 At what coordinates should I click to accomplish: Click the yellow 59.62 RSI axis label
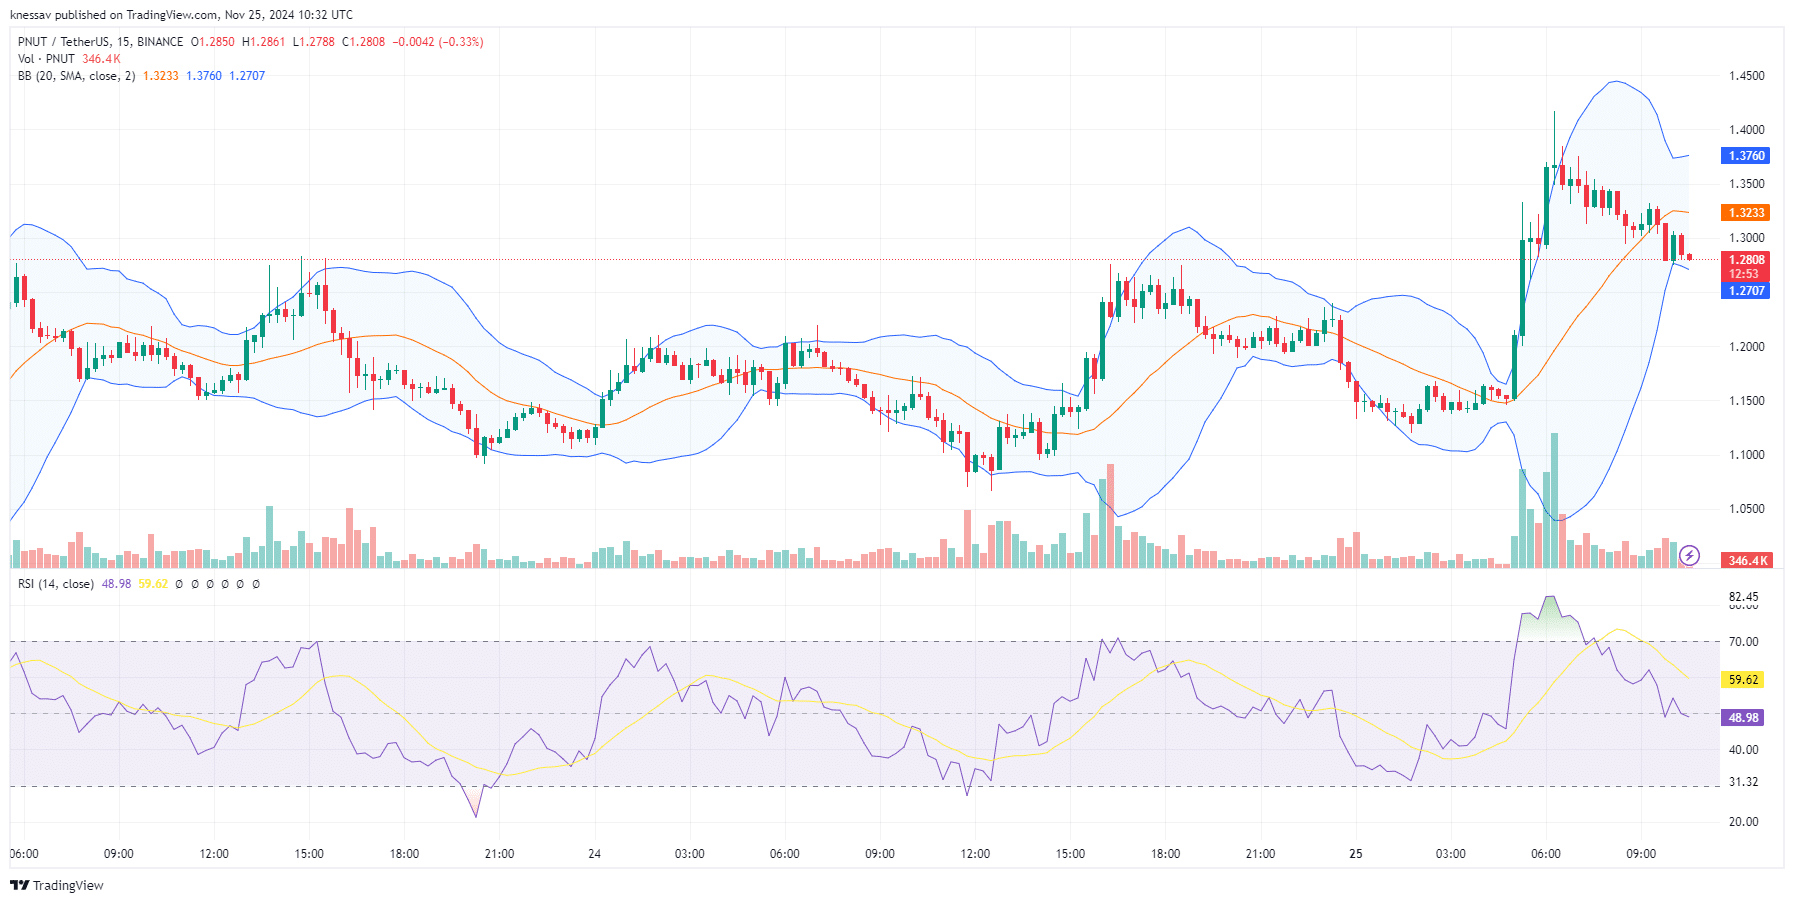click(x=1744, y=680)
